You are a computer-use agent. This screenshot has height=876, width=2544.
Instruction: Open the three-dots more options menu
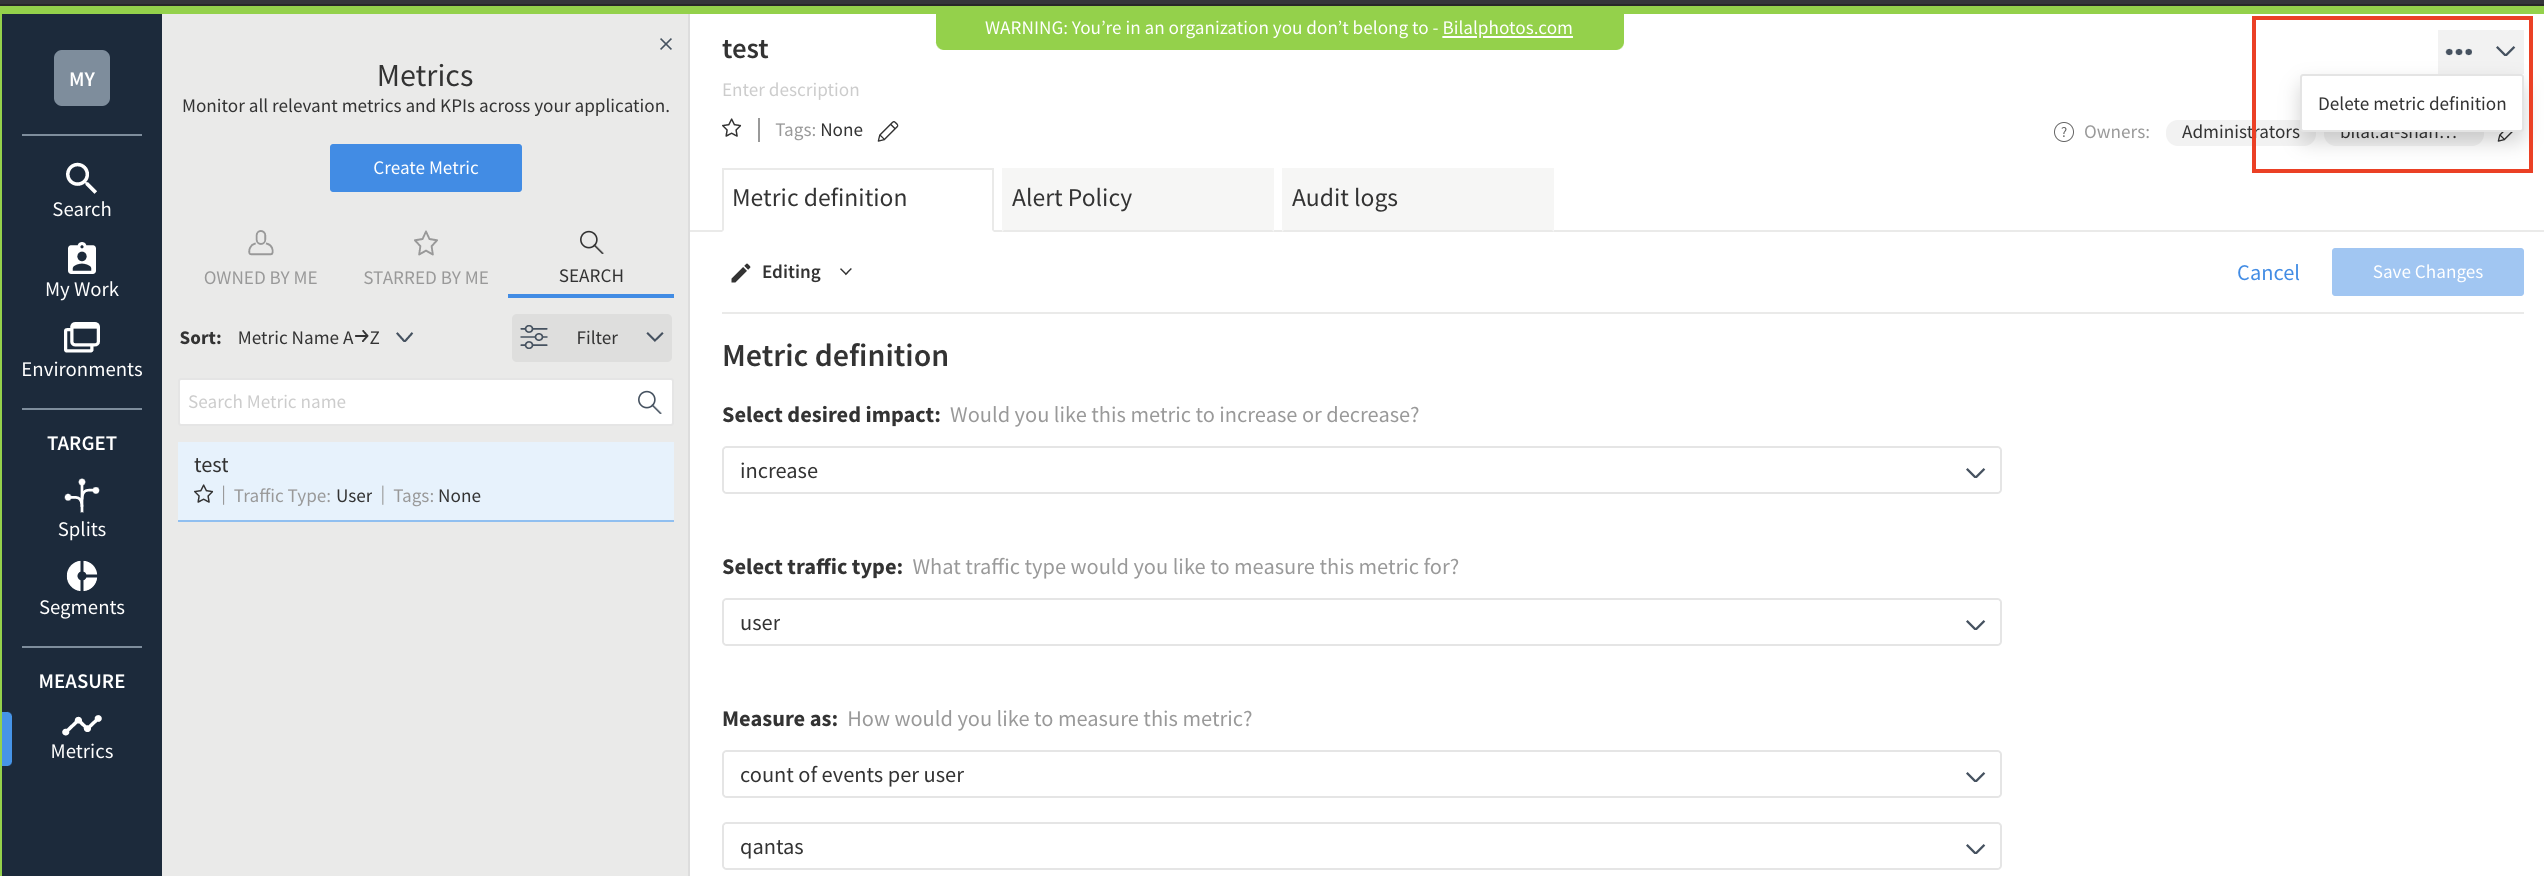click(x=2459, y=51)
